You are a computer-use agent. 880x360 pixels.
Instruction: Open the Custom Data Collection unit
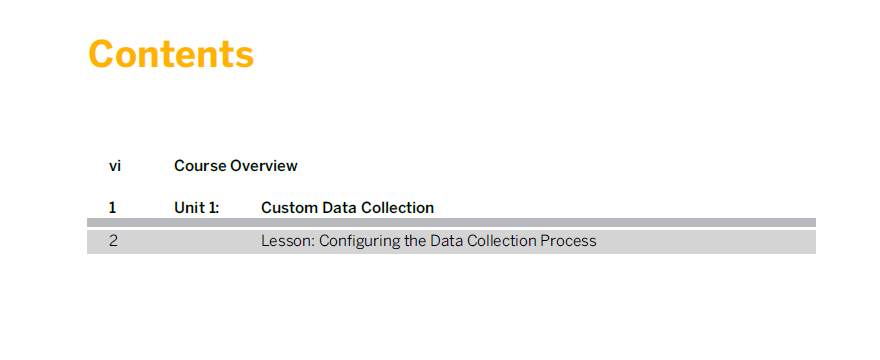[x=347, y=208]
